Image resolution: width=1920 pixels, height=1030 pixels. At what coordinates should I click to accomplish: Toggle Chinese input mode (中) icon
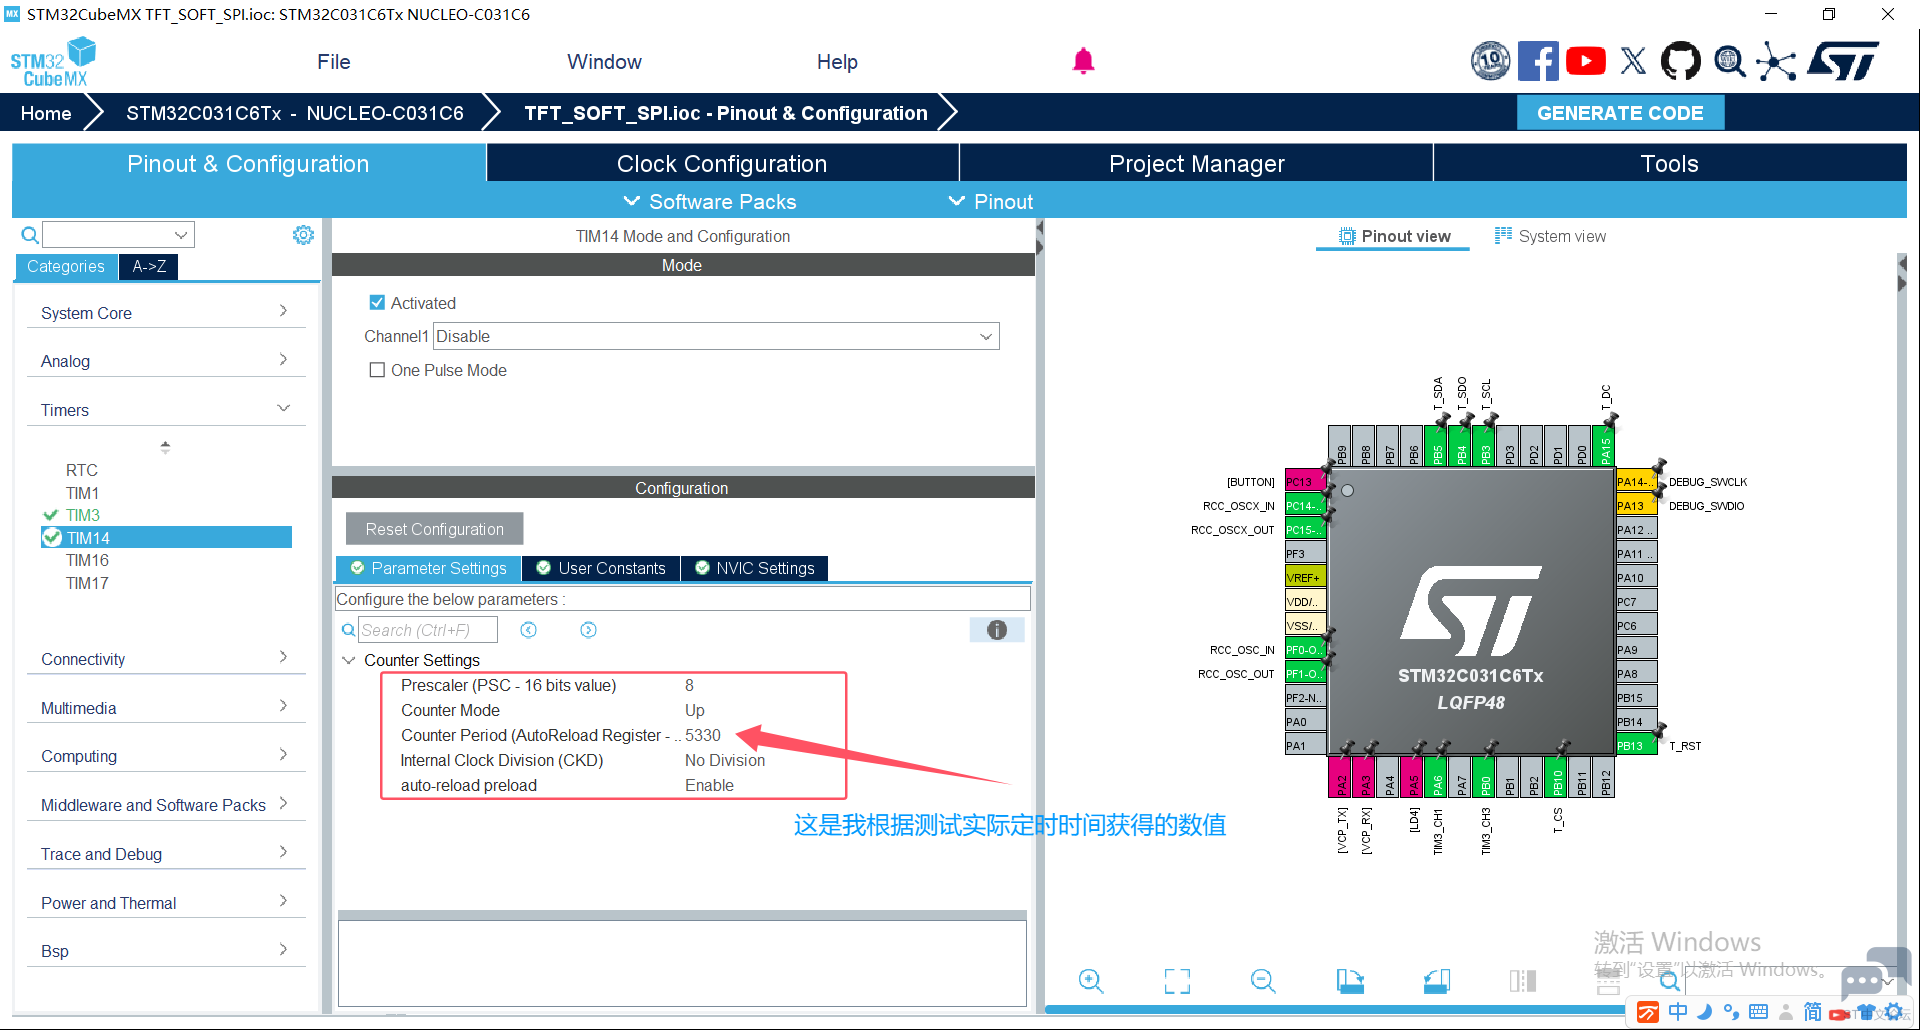[1678, 1012]
